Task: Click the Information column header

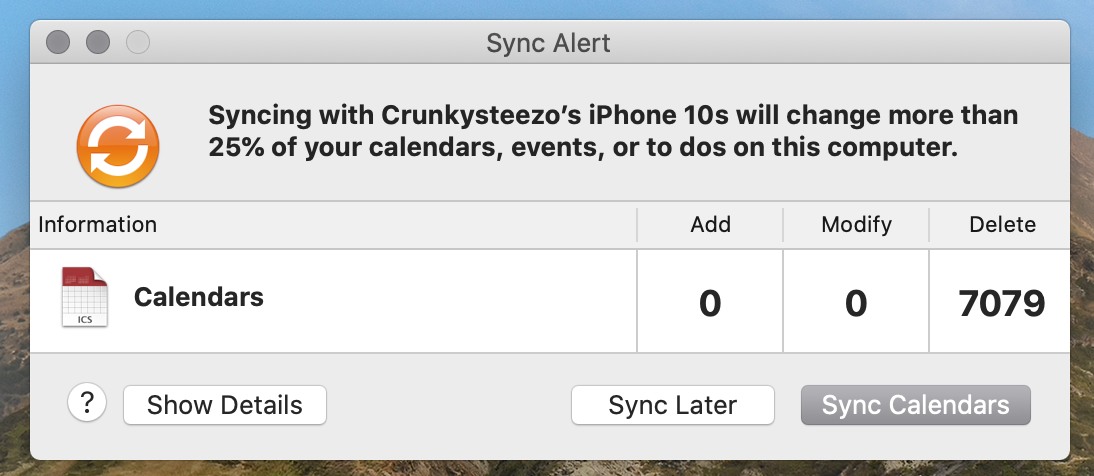Action: (98, 225)
